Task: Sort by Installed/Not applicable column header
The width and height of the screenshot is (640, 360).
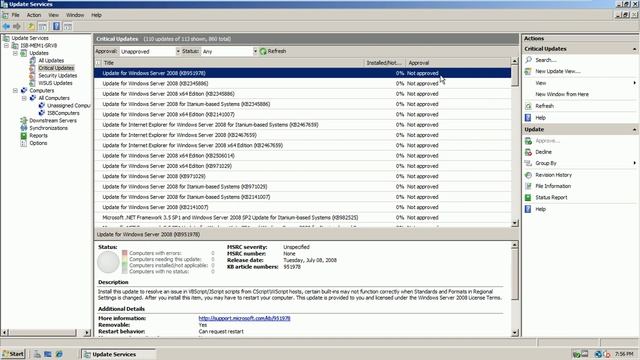Action: point(384,63)
